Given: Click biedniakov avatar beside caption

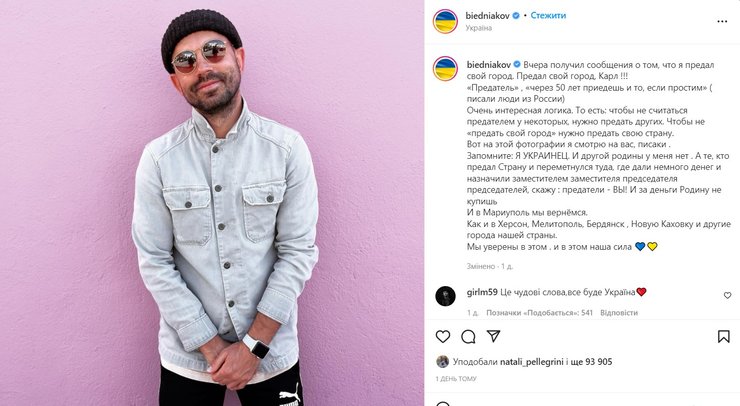Looking at the screenshot, I should pyautogui.click(x=446, y=69).
